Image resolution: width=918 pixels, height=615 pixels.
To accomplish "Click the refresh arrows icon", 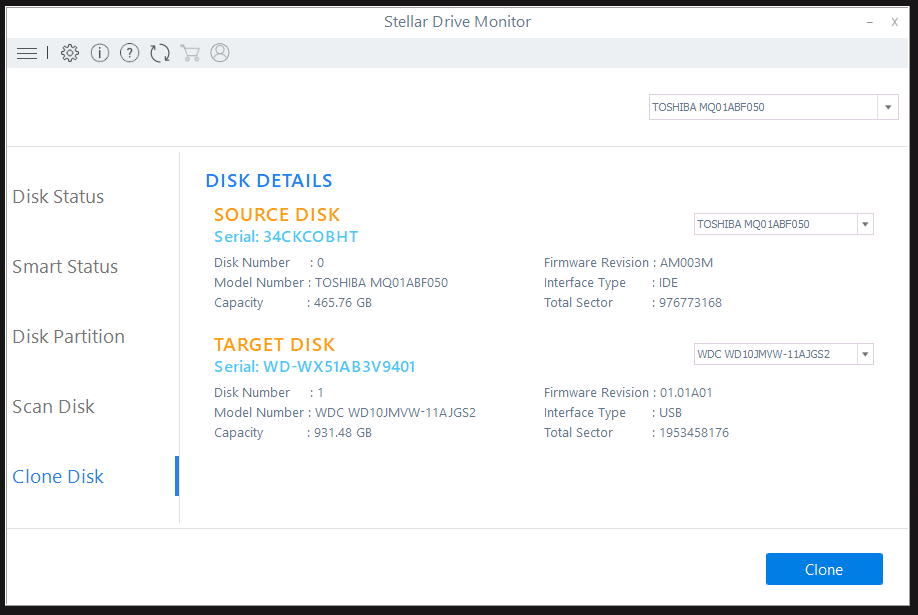I will [160, 53].
